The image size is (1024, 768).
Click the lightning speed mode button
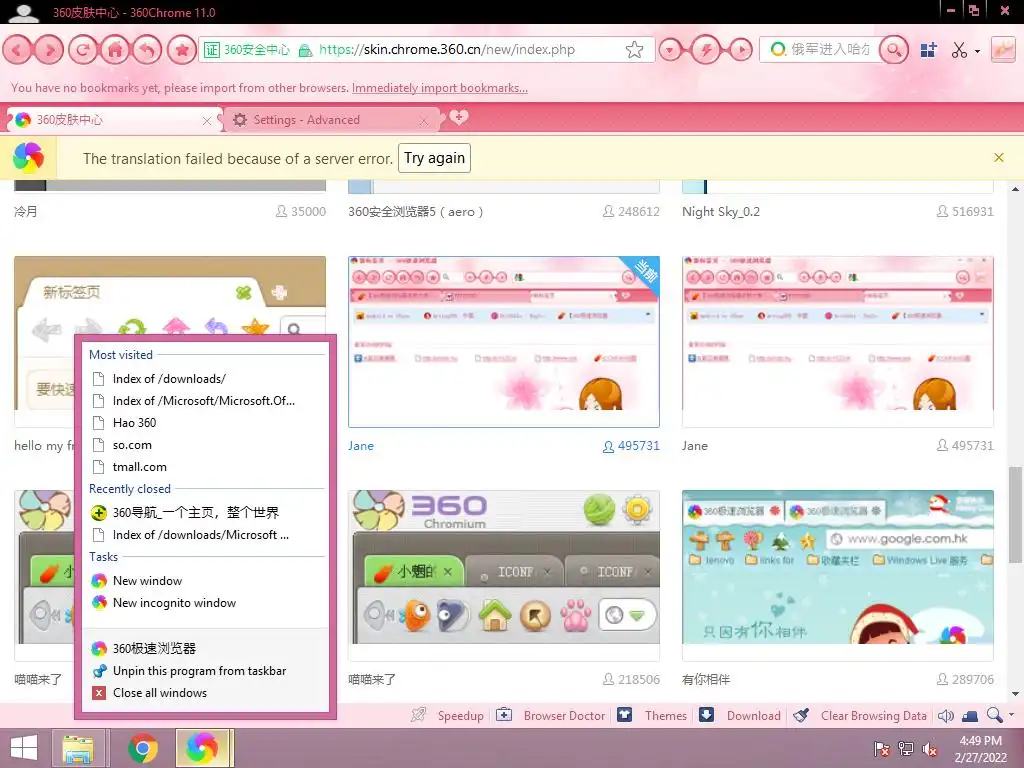coord(706,50)
